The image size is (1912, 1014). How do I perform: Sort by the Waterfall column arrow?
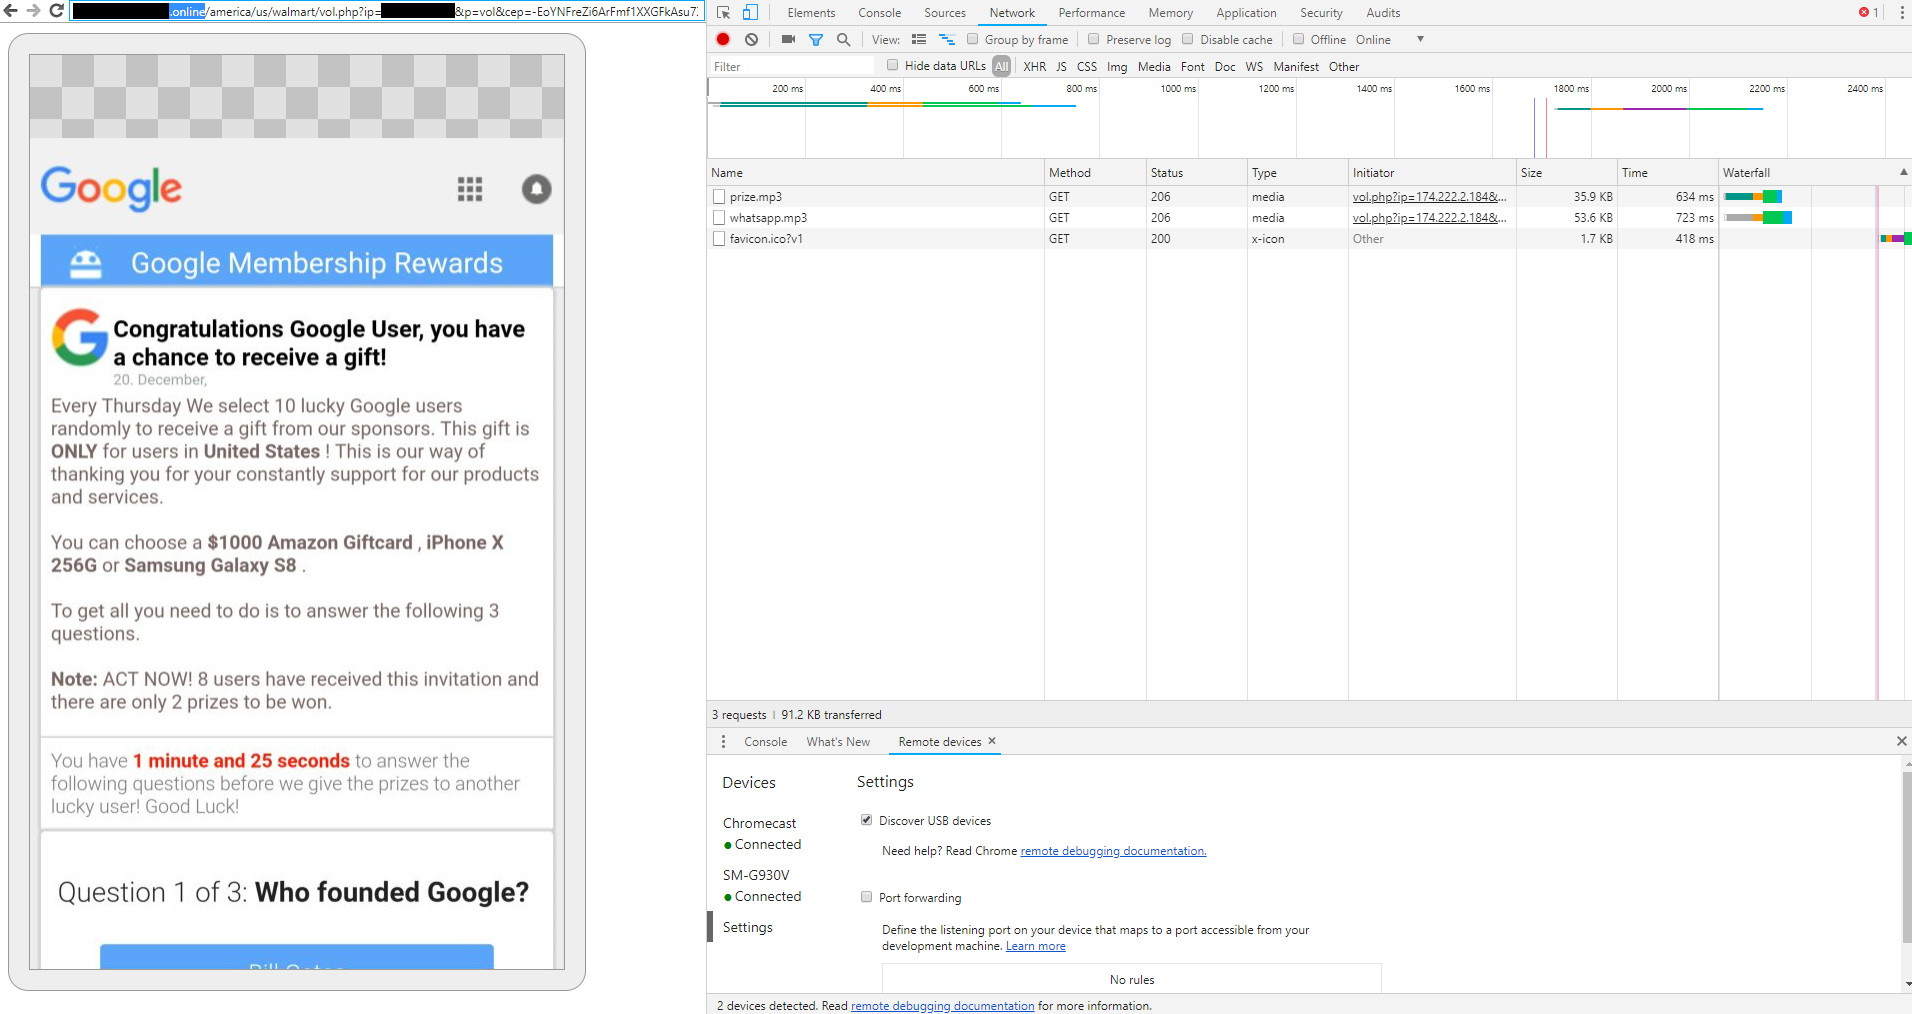[1903, 172]
